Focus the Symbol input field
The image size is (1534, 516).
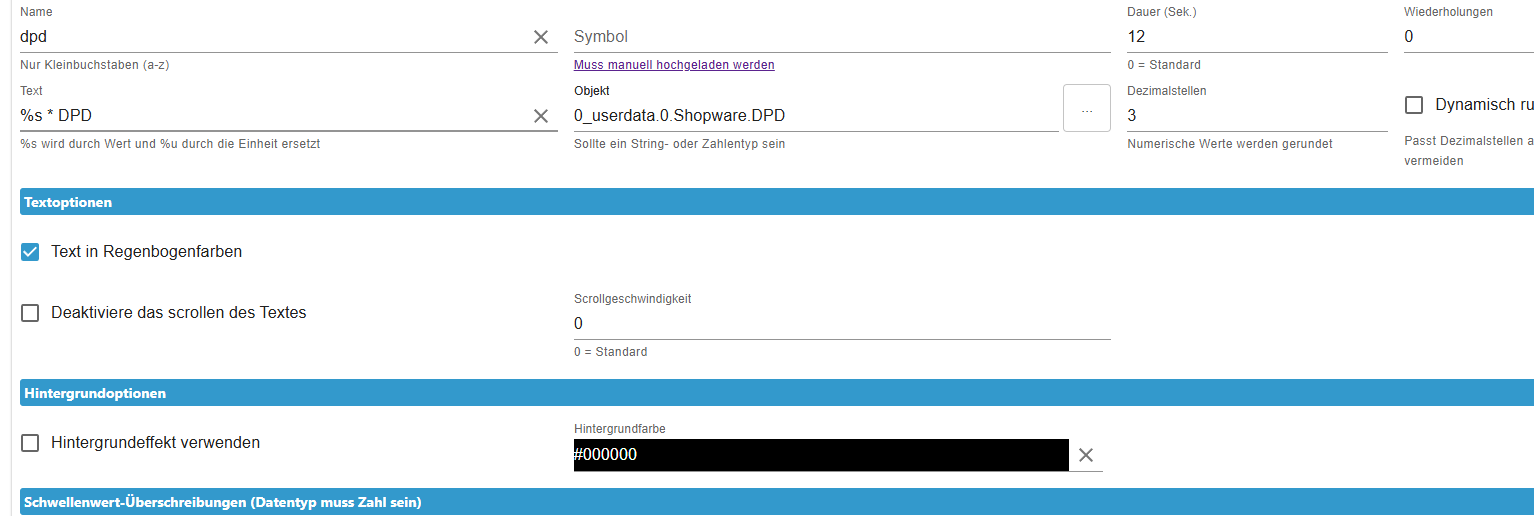click(x=840, y=37)
